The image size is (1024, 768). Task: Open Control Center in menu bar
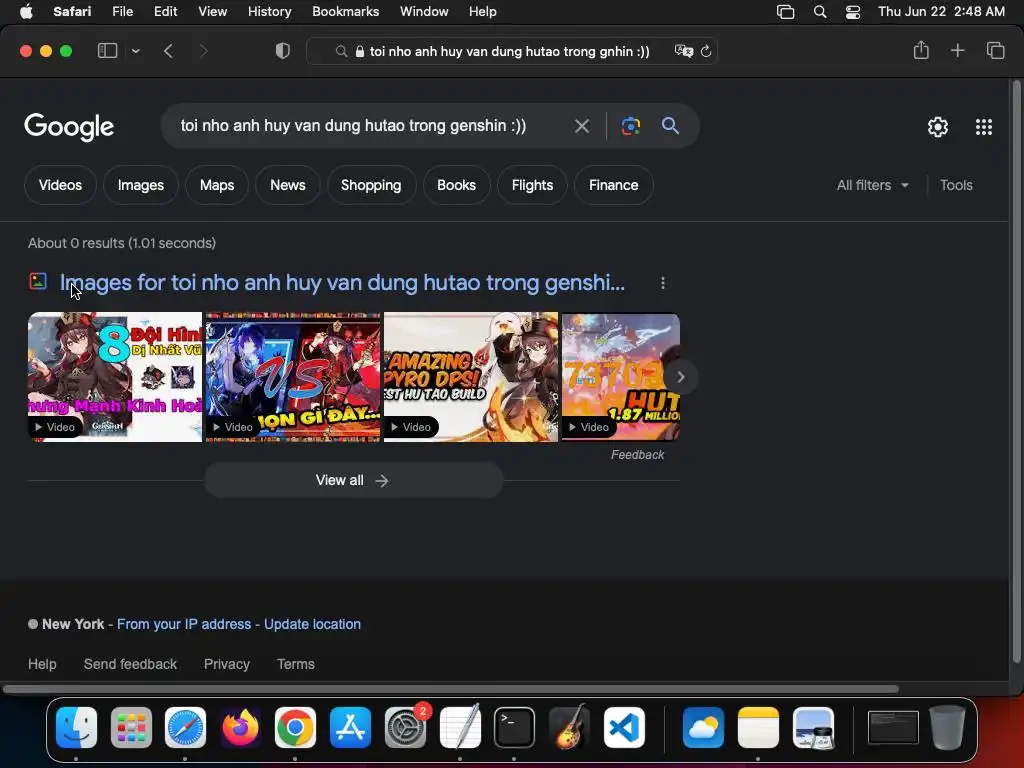(852, 12)
